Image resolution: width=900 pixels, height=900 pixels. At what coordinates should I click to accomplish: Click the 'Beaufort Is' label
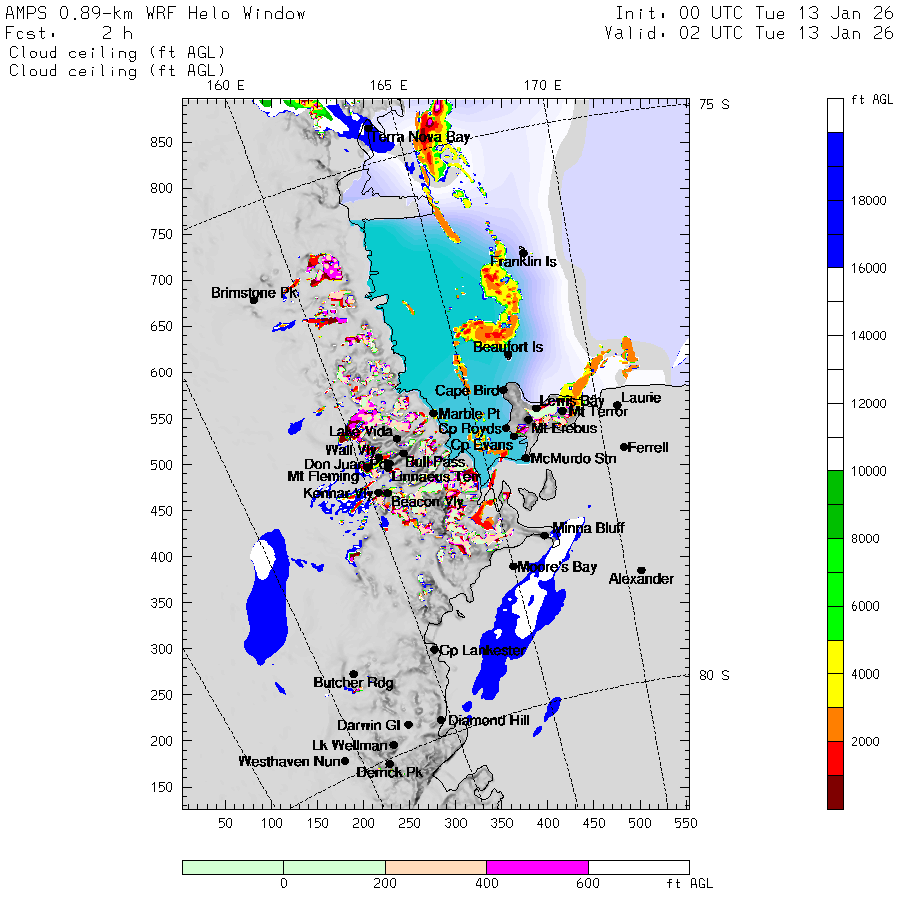point(508,347)
